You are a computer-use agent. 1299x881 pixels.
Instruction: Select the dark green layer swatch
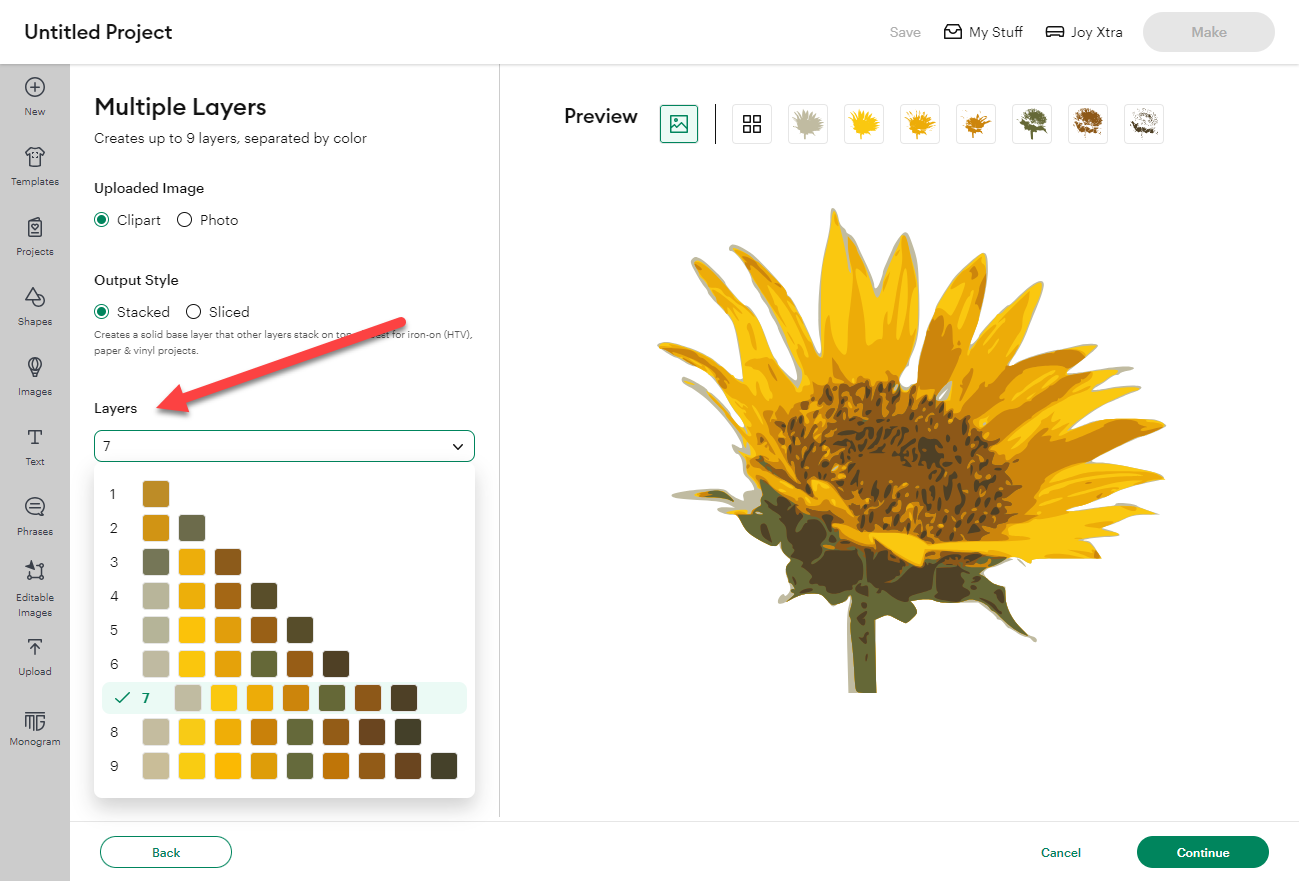click(332, 698)
